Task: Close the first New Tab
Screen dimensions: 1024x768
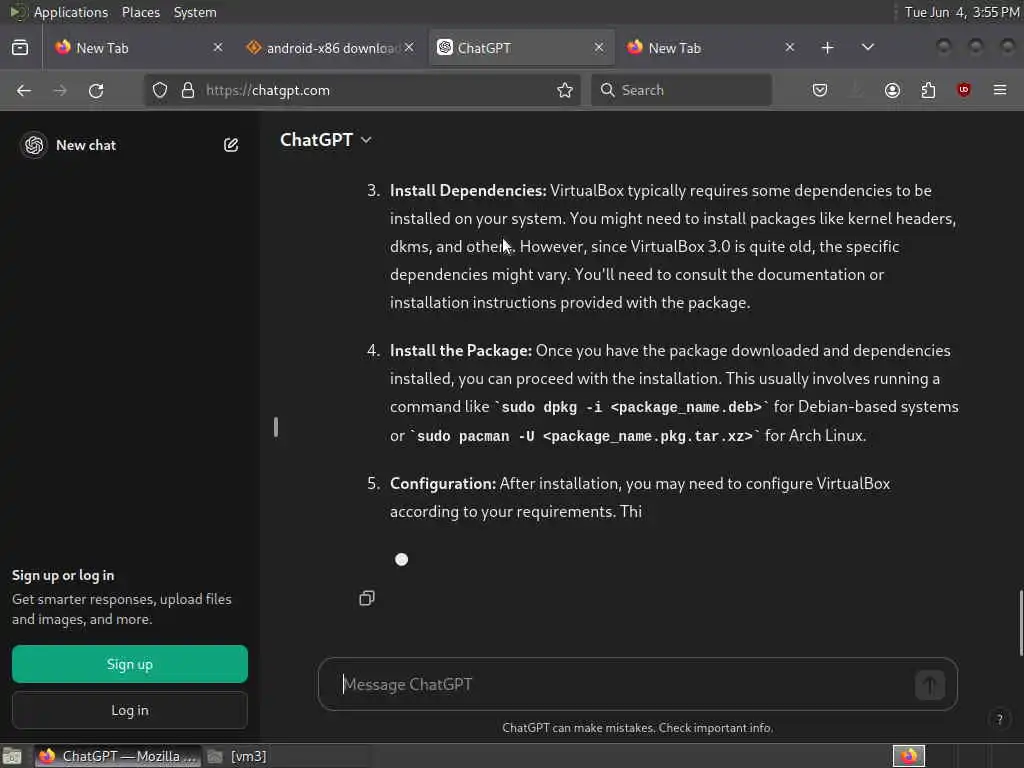Action: point(218,48)
